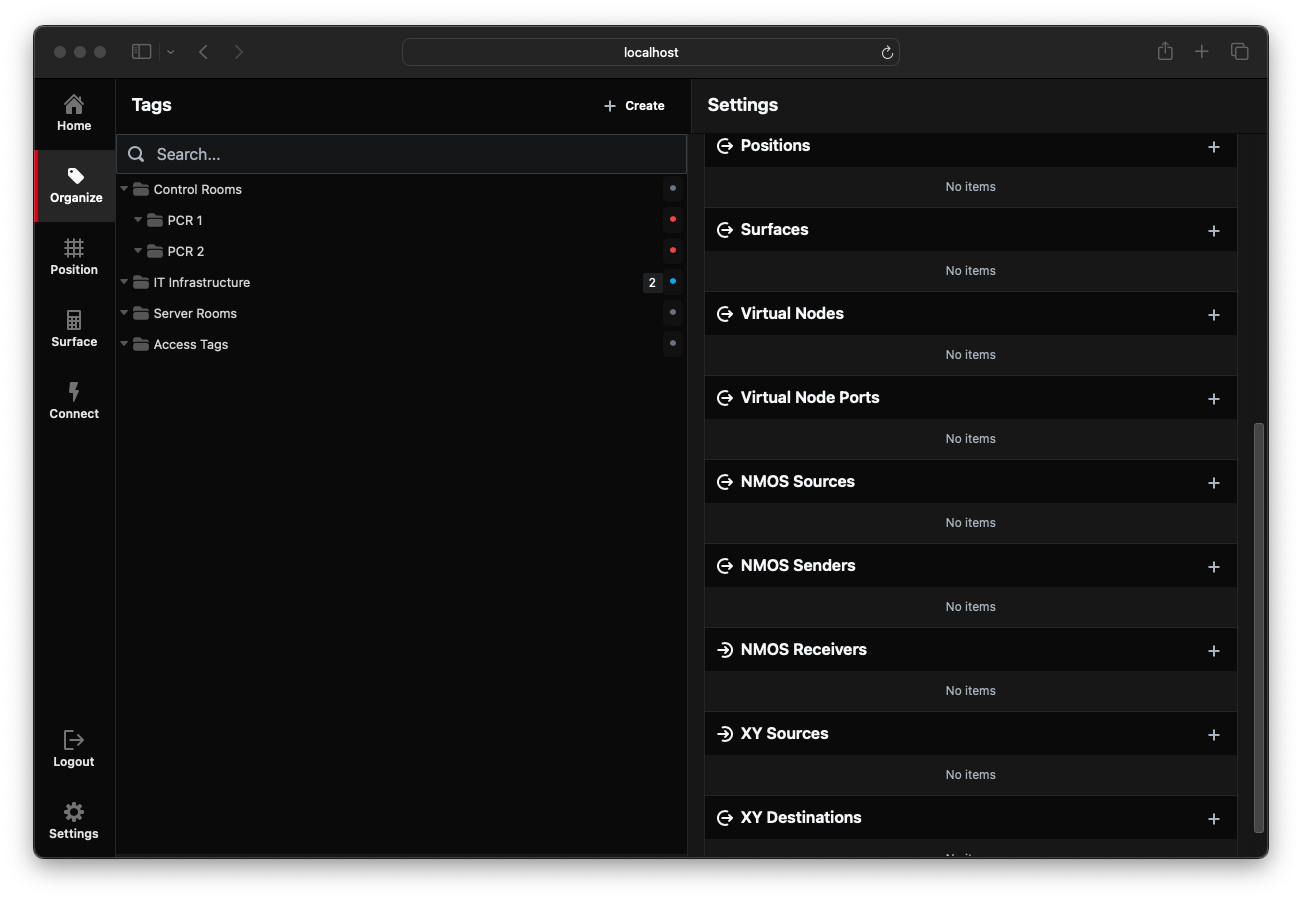Select the Server Rooms tag
Screen dimensions: 1302x900
pos(195,313)
